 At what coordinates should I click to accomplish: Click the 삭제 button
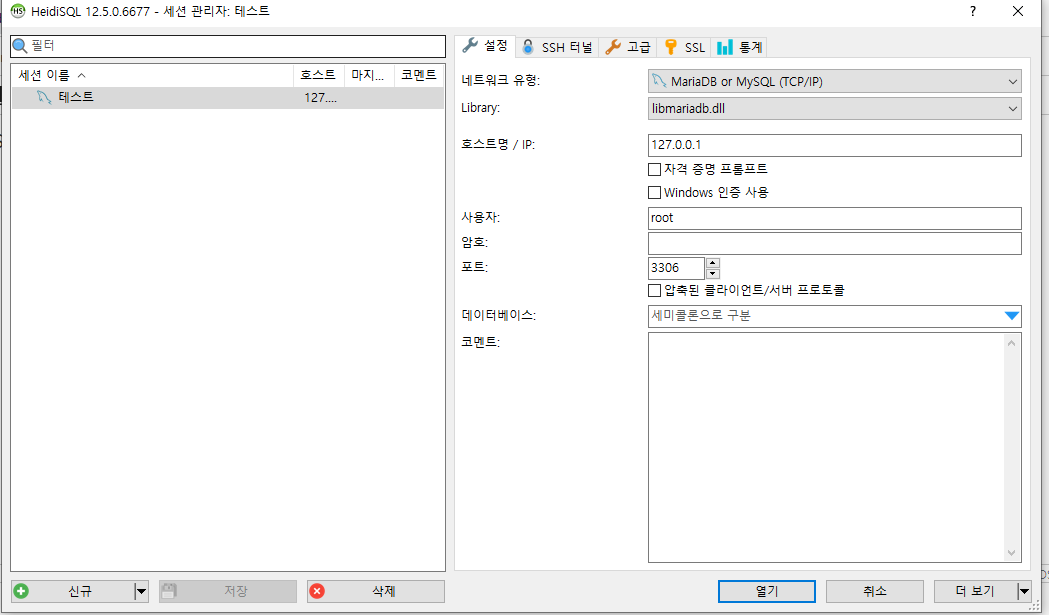[376, 592]
